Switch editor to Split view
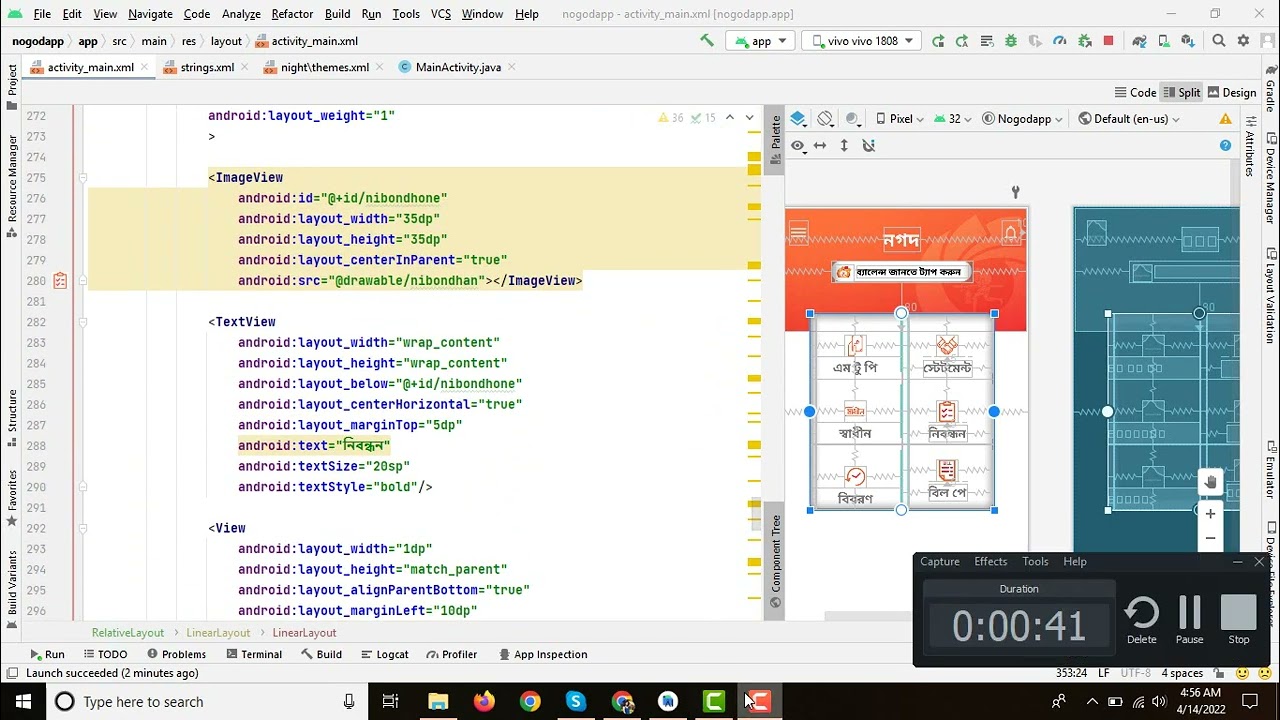Screen dimensions: 1280x720 (1181, 92)
